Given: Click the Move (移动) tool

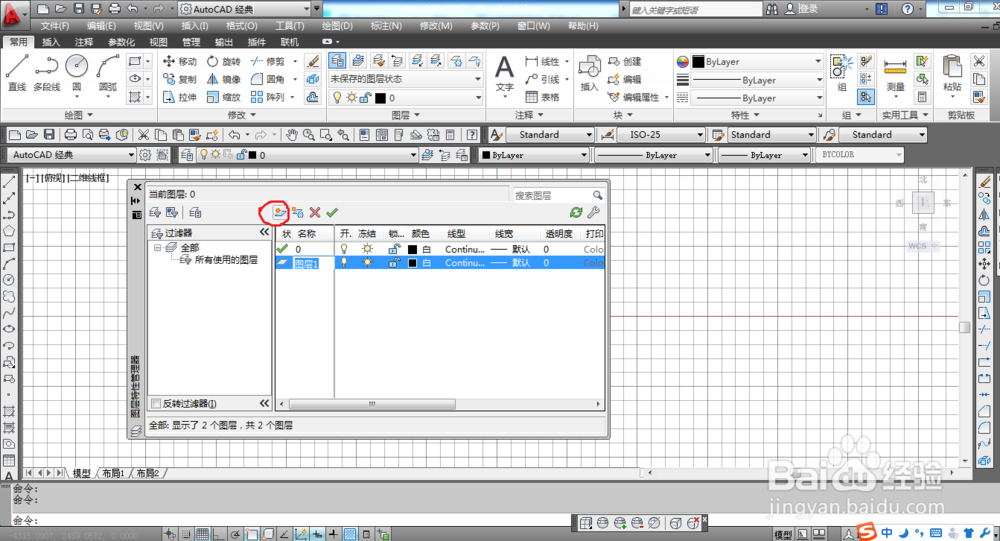Looking at the screenshot, I should tap(180, 61).
